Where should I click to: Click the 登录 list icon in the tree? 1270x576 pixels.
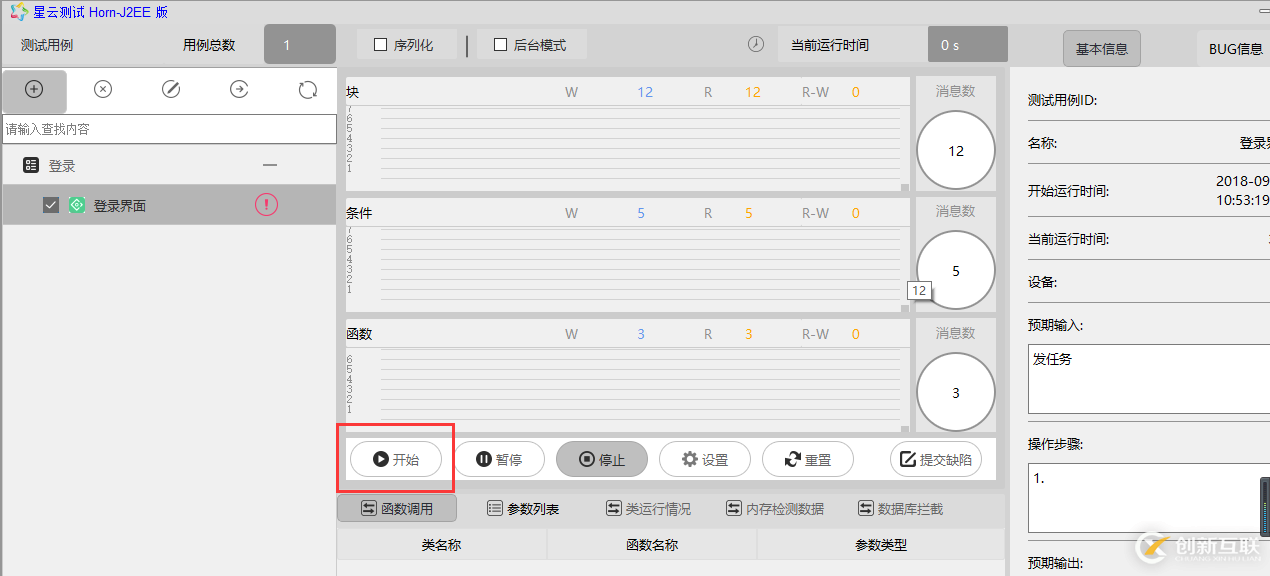pyautogui.click(x=30, y=164)
